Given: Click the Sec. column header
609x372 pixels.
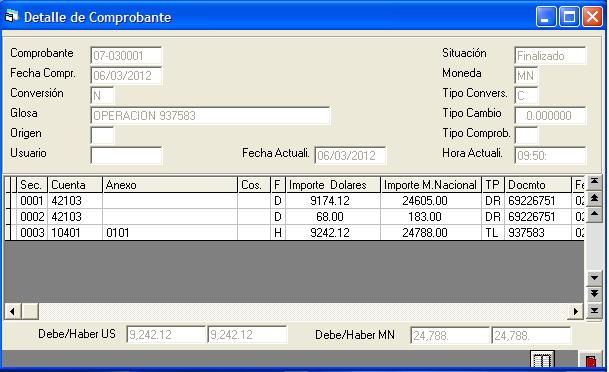Looking at the screenshot, I should tap(32, 185).
